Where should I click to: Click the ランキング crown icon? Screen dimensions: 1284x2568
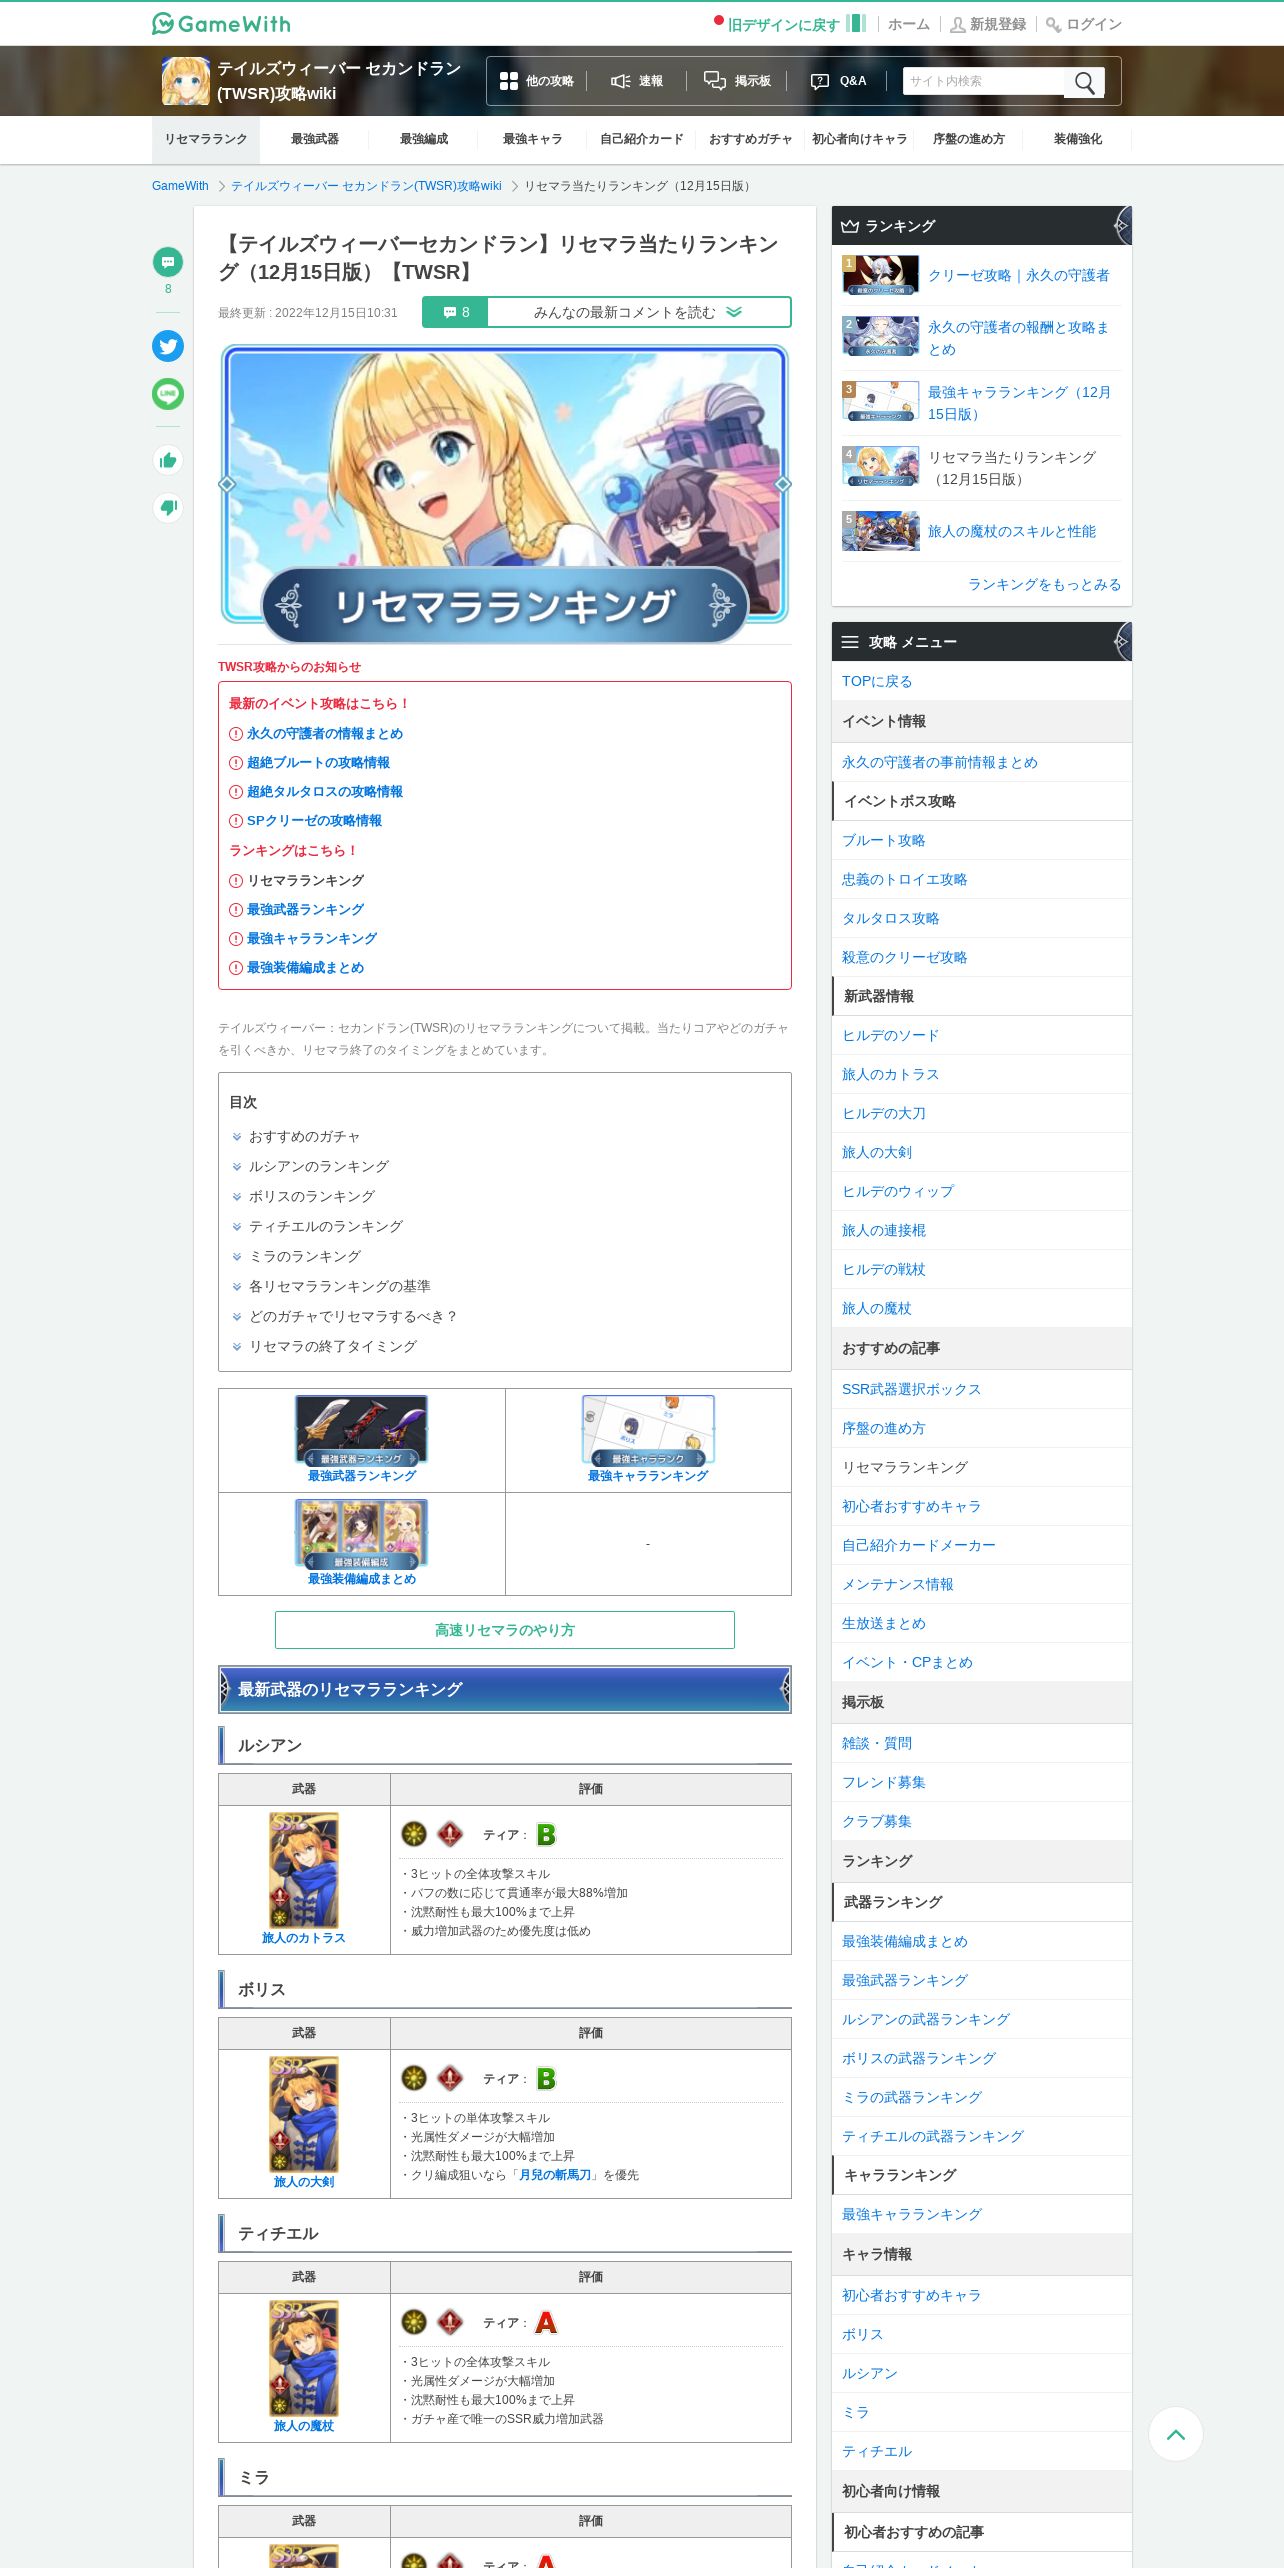pos(850,226)
